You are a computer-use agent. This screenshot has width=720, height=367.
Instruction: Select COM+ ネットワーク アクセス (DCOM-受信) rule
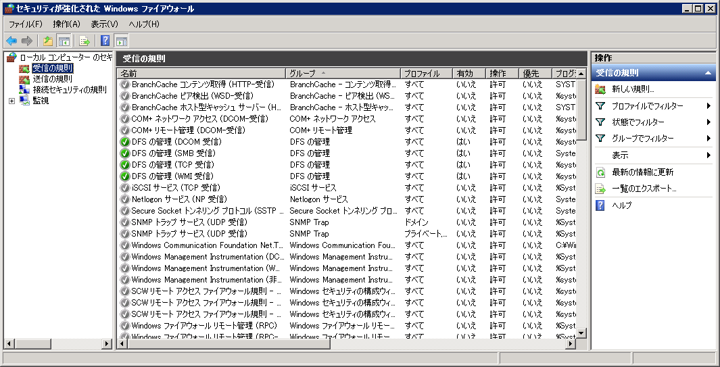[x=347, y=119]
